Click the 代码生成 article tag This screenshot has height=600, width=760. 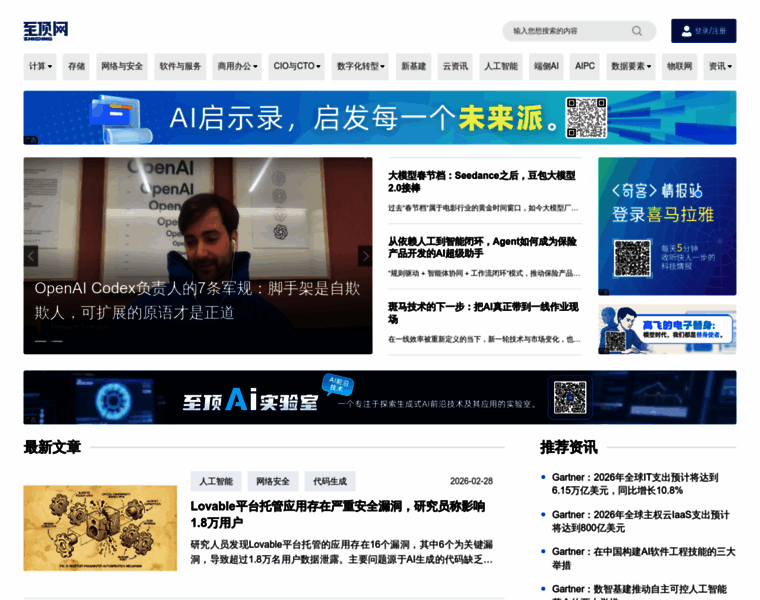pyautogui.click(x=330, y=481)
